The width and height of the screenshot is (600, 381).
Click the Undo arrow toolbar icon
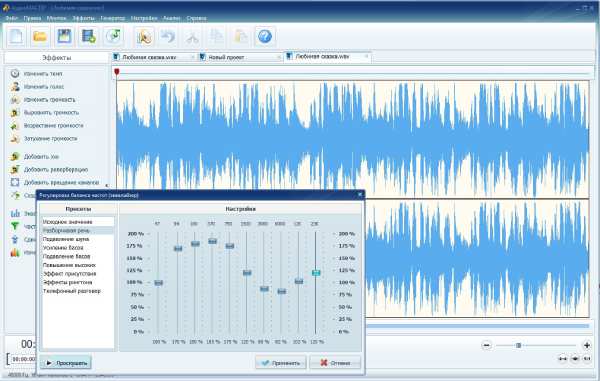pos(168,36)
